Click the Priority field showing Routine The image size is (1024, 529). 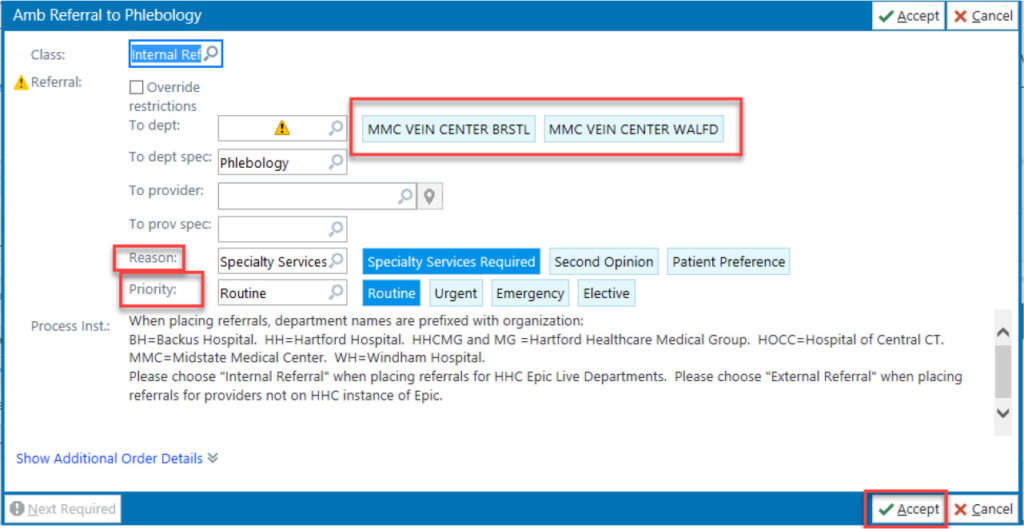pyautogui.click(x=282, y=293)
